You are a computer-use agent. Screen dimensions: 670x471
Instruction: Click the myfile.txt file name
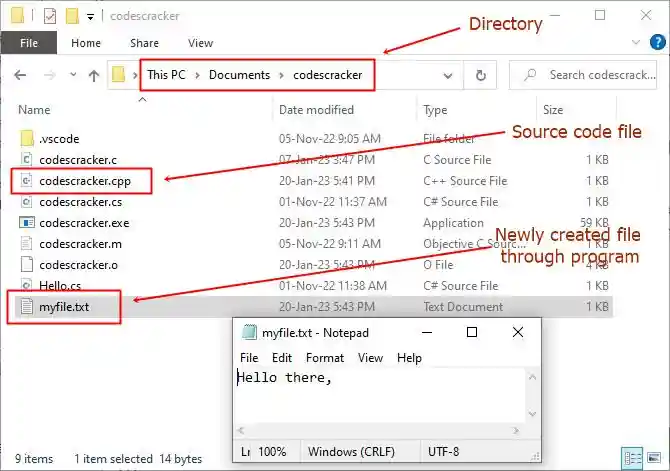64,307
